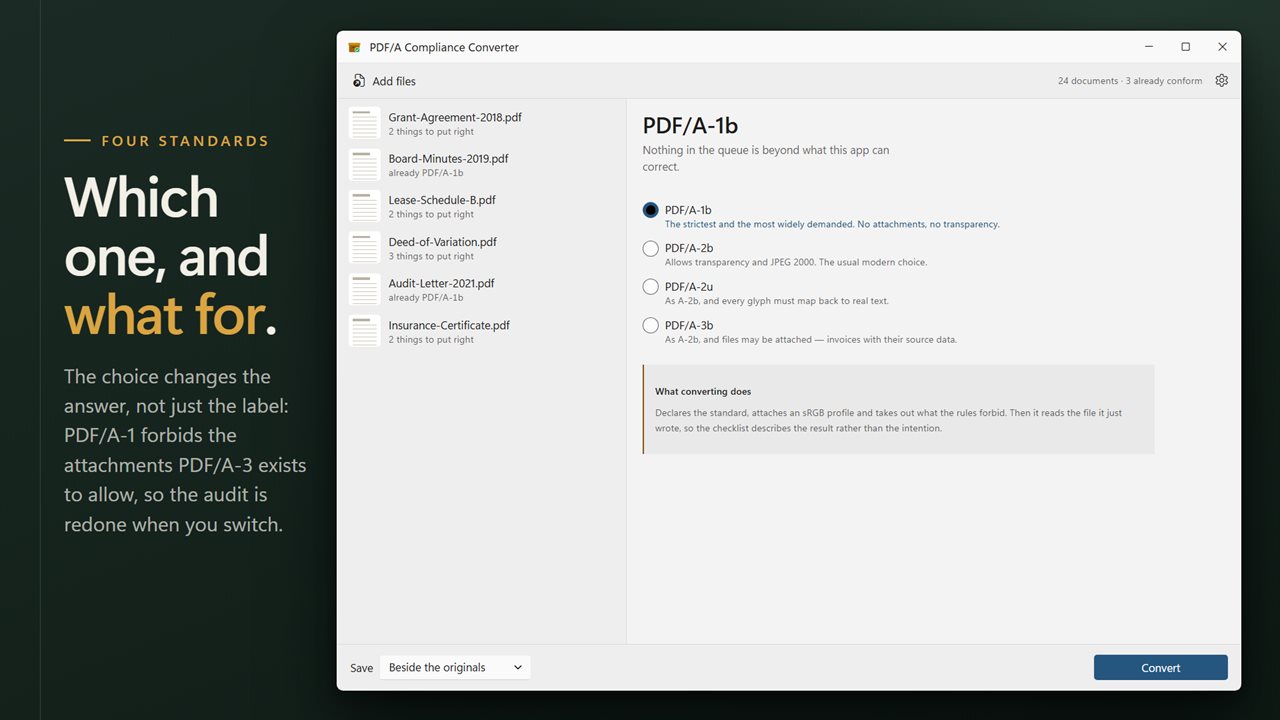Image resolution: width=1280 pixels, height=720 pixels.
Task: Click the "already PDF/A-1b" status under Audit-Letter-2021.pdf
Action: 426,298
